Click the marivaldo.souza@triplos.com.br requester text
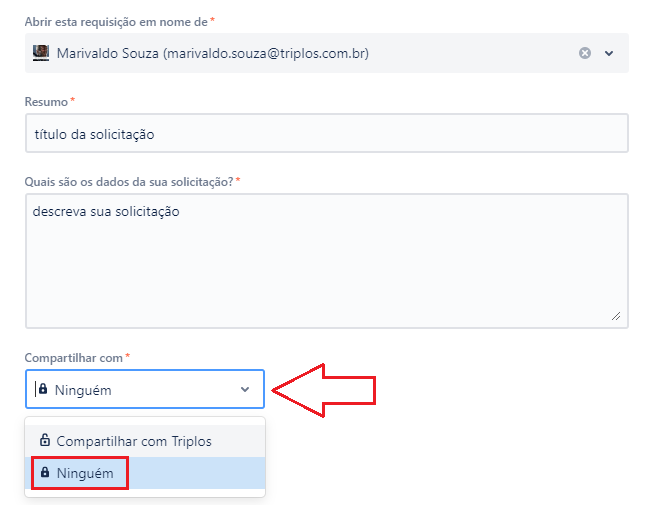This screenshot has height=505, width=662. pos(266,53)
